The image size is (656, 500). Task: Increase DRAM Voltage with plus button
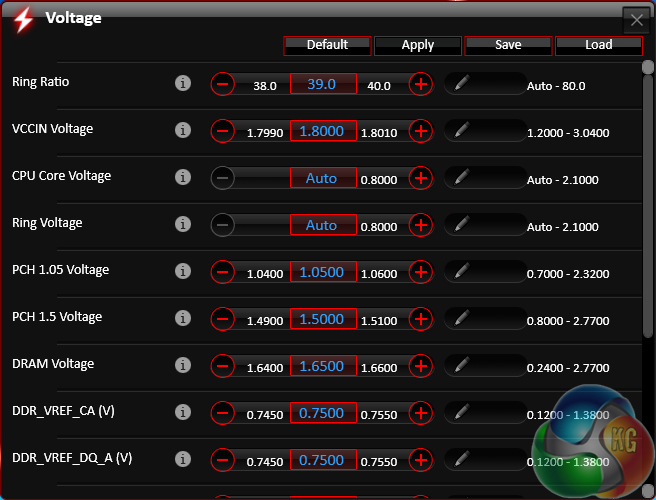[421, 366]
